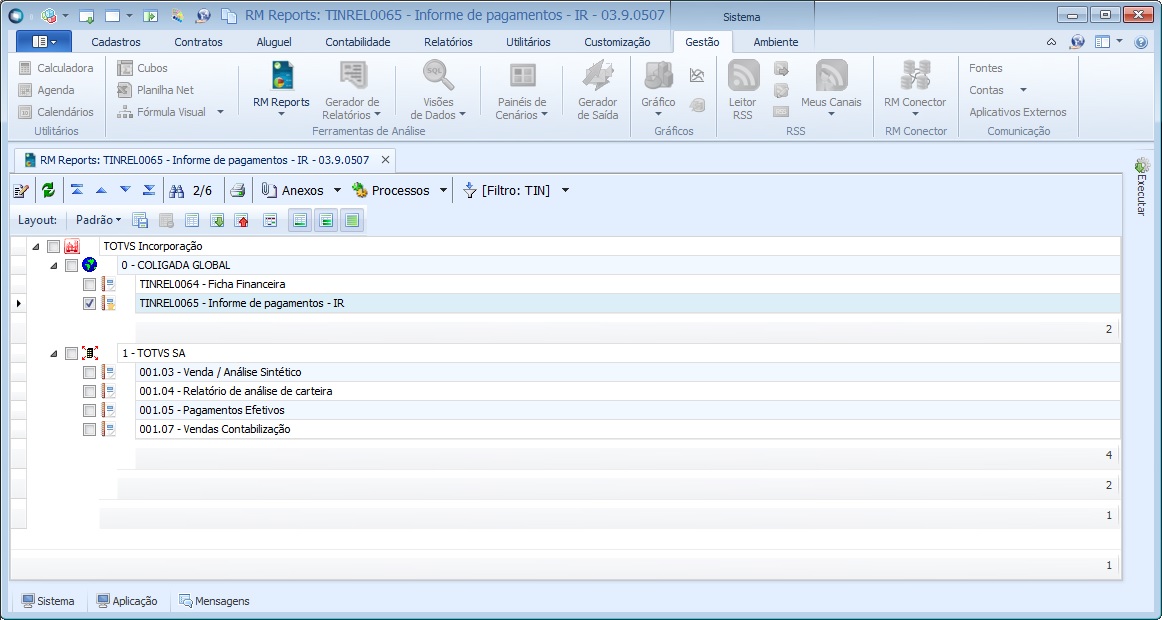Open the Padrão layout dropdown
This screenshot has width=1162, height=620.
(99, 220)
